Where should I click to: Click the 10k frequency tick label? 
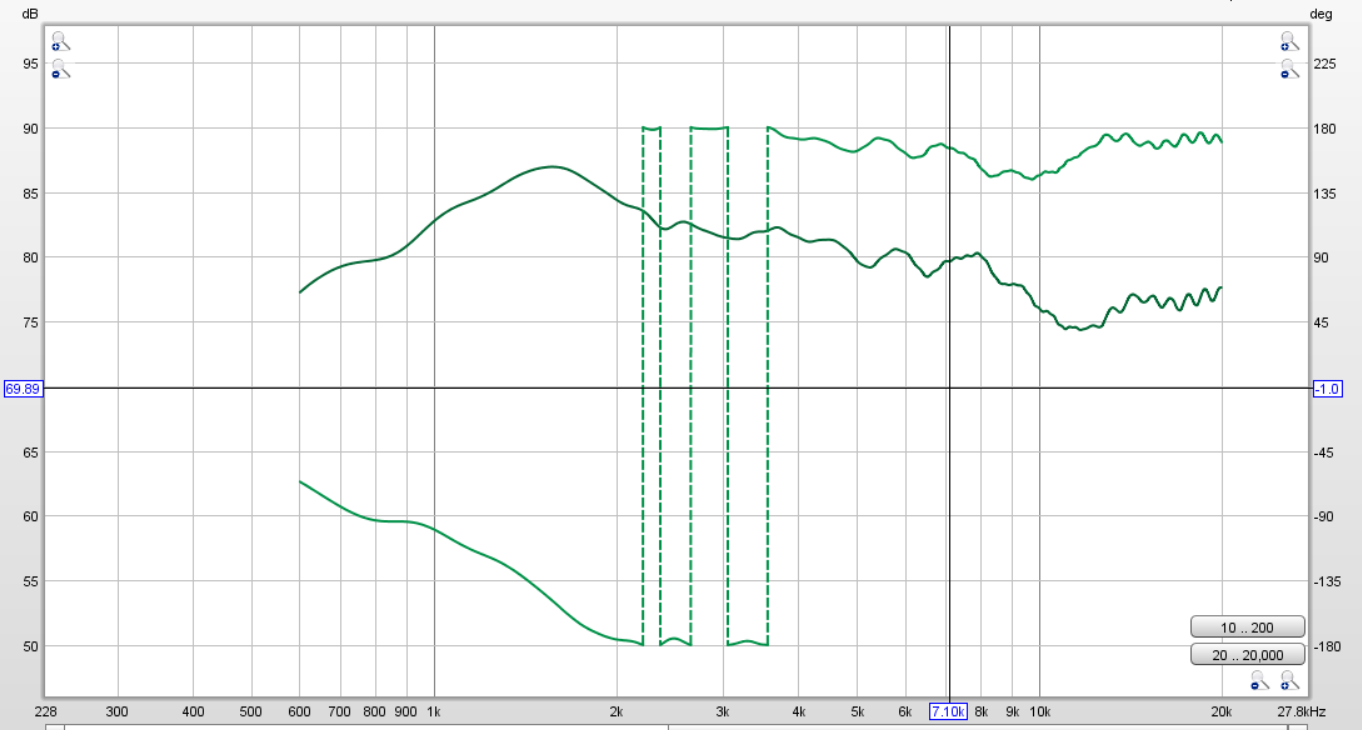click(1040, 712)
